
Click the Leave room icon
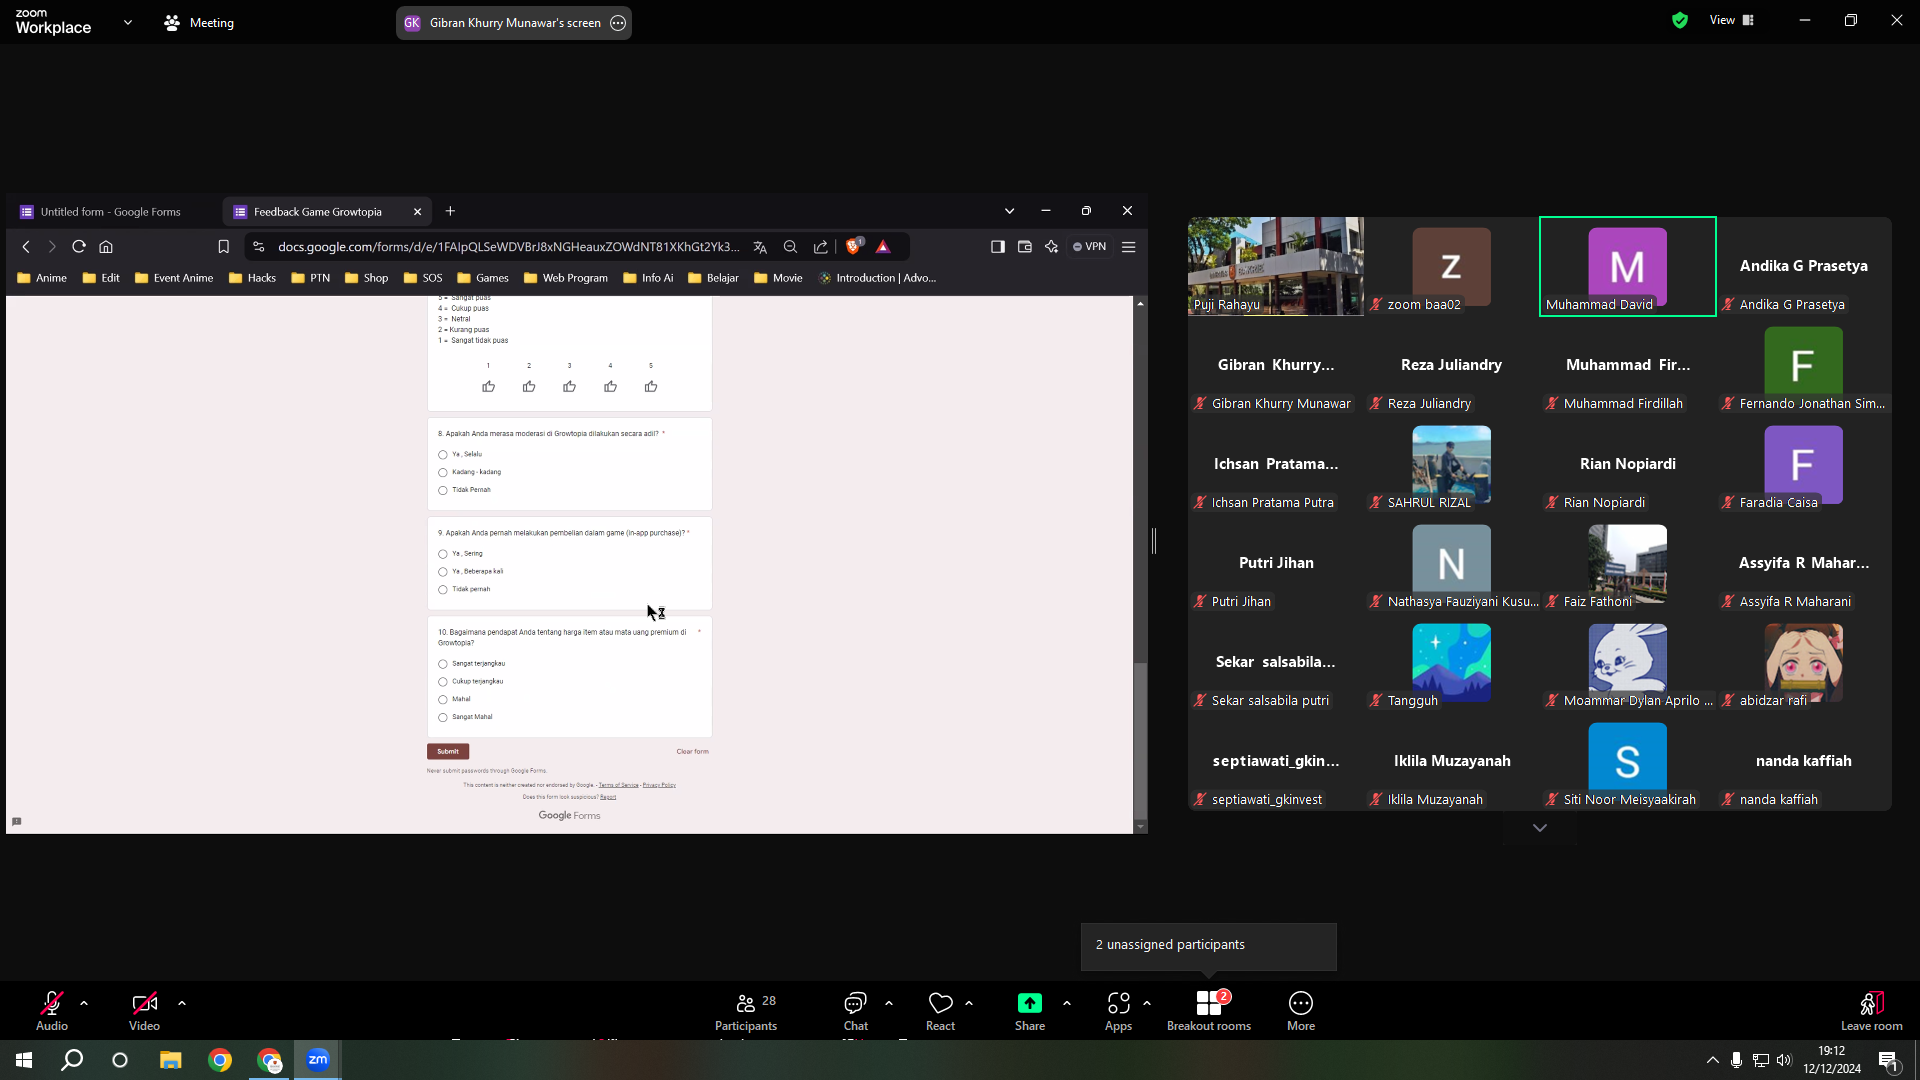click(x=1871, y=1003)
